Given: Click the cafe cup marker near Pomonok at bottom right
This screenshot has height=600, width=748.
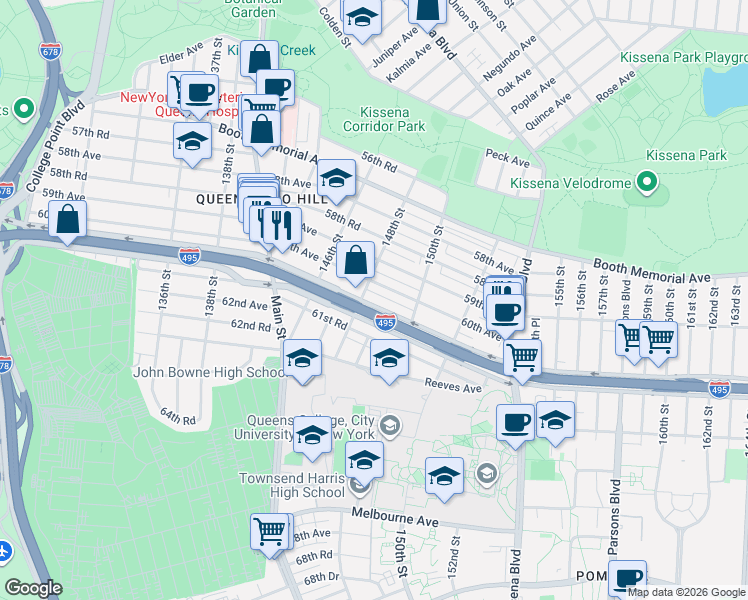Looking at the screenshot, I should click(x=627, y=581).
